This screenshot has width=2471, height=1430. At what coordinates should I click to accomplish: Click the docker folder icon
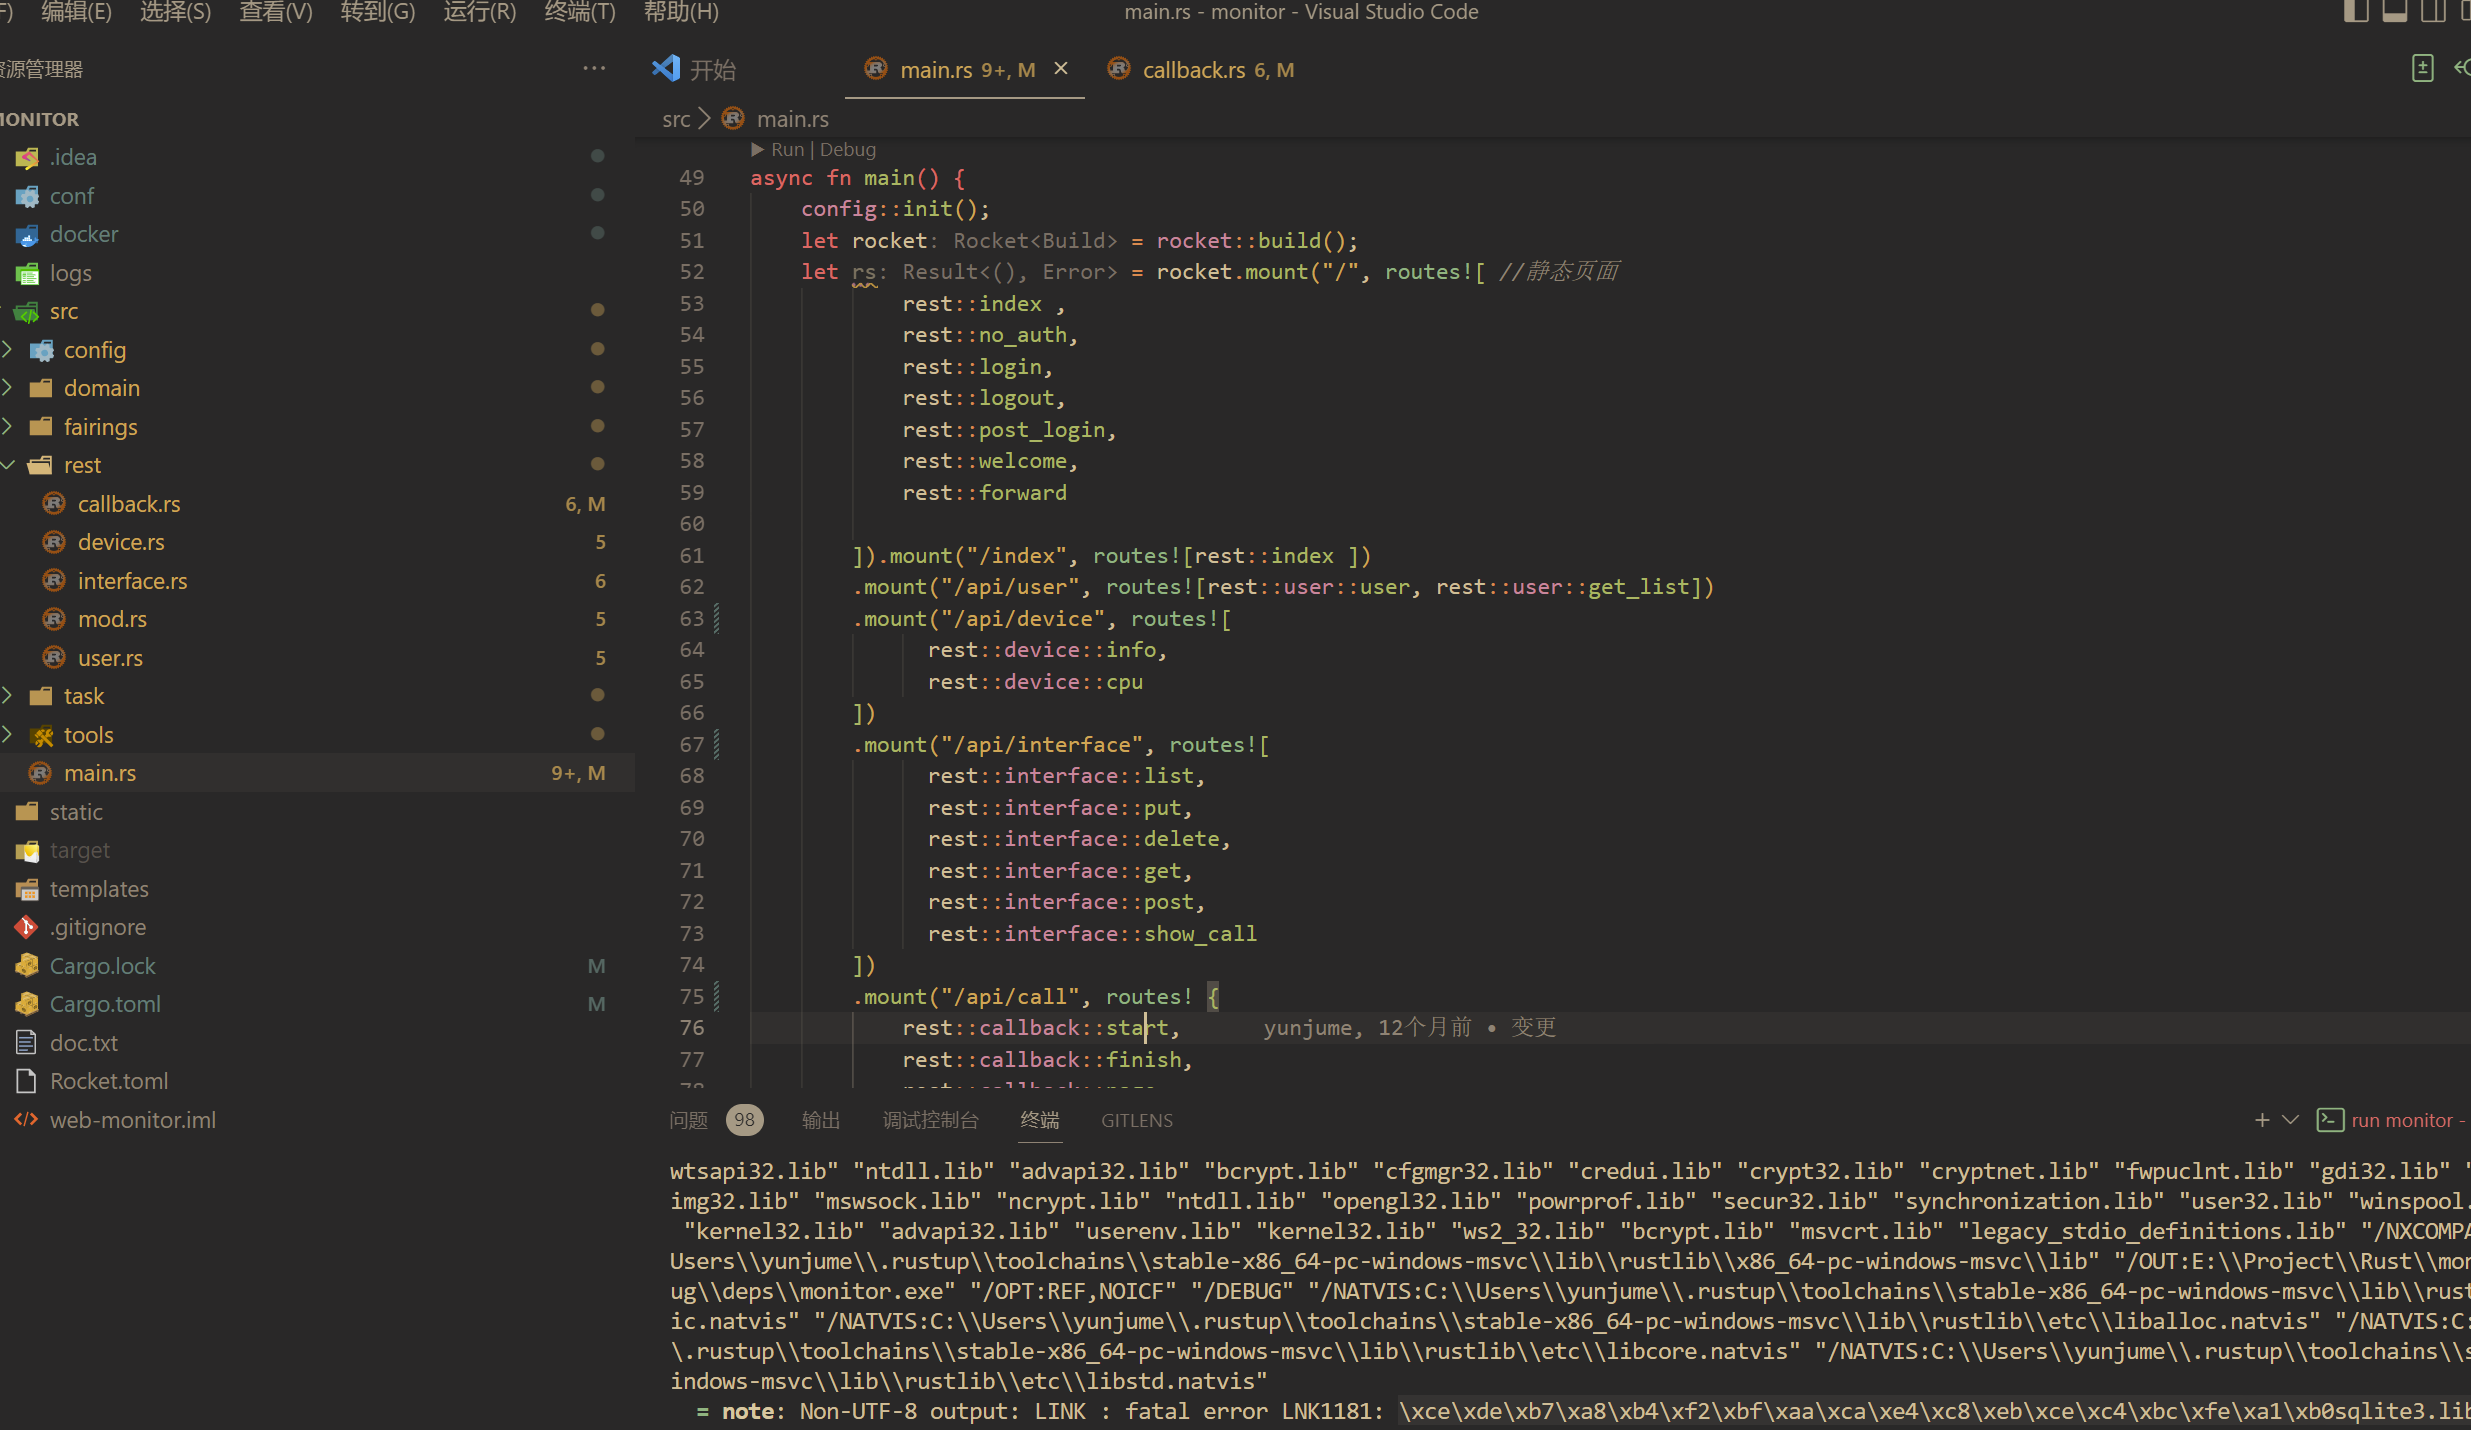[x=27, y=235]
